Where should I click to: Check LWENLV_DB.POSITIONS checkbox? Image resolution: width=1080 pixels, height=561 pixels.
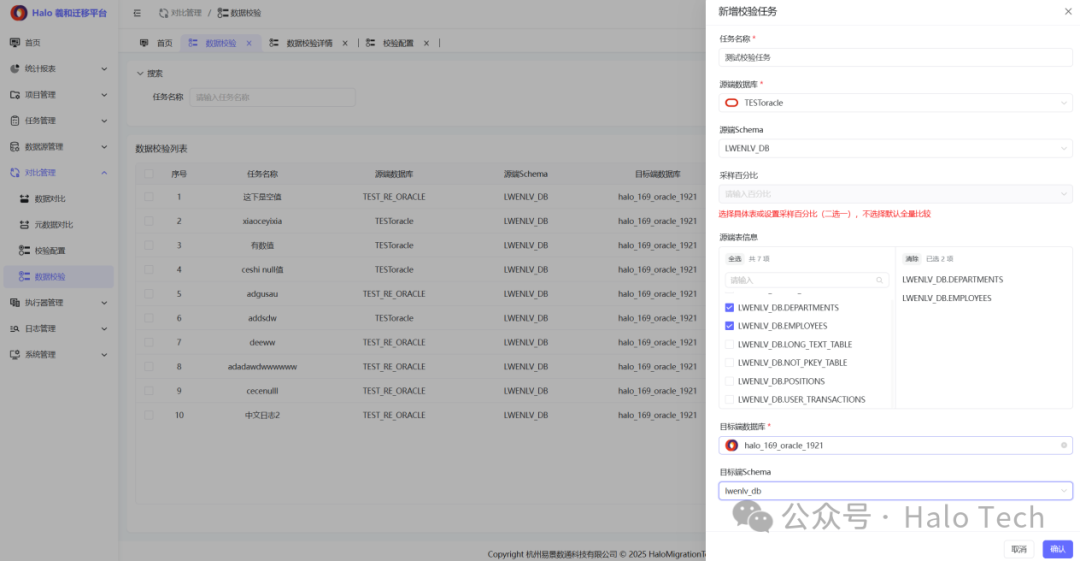(729, 381)
